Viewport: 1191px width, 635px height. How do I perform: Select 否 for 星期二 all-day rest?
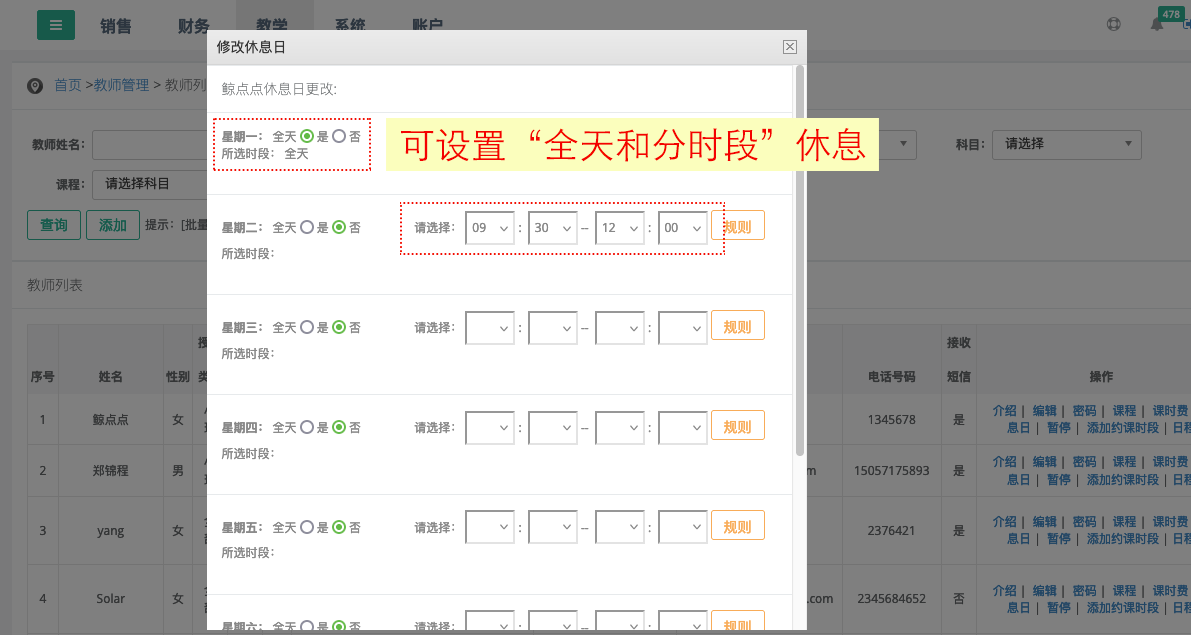(339, 227)
